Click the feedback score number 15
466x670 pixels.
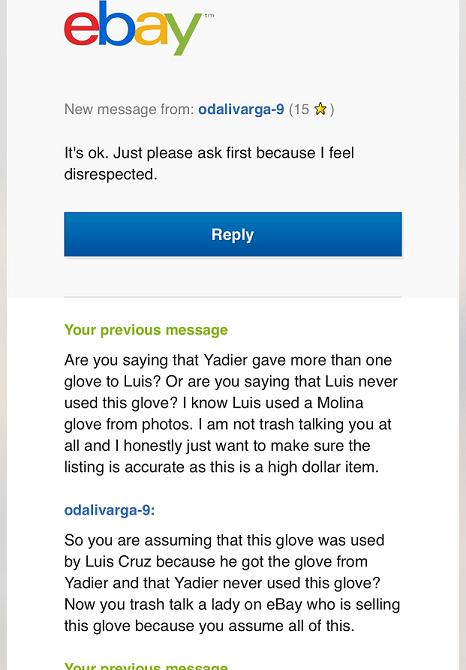302,109
